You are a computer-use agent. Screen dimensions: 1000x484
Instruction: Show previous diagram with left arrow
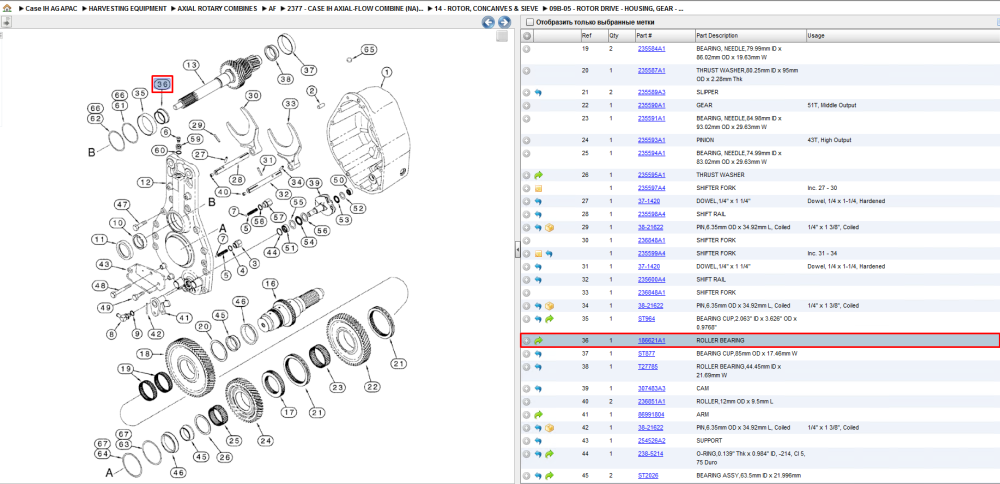[x=488, y=22]
